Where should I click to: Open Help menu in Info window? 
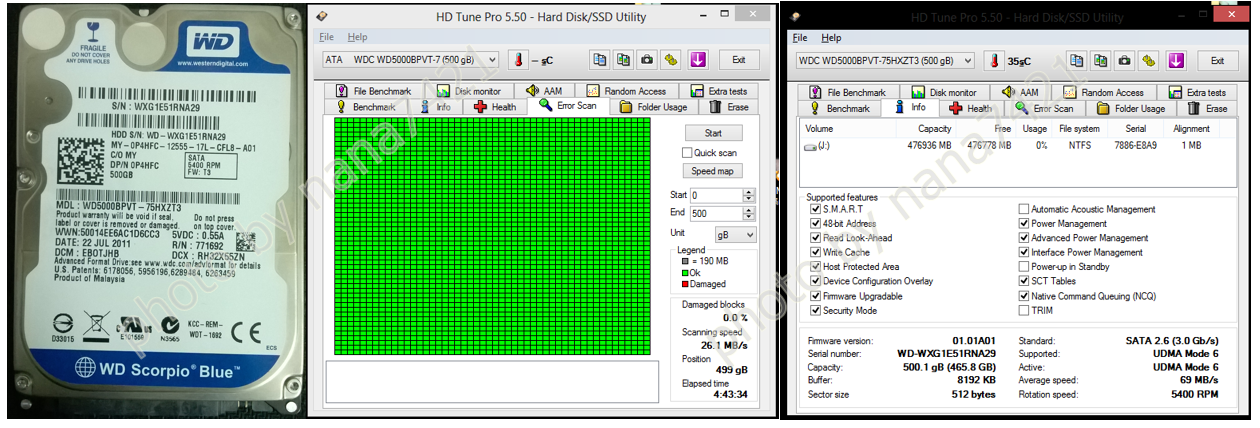coord(831,38)
